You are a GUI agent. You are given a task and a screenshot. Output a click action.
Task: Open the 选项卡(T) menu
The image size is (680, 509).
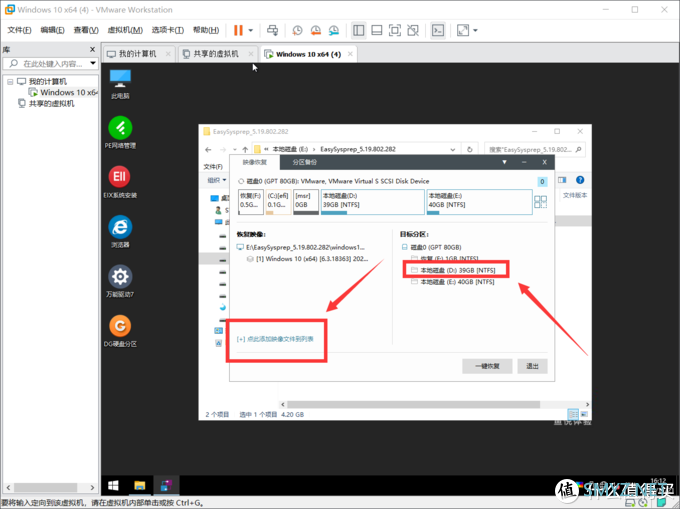coord(168,30)
